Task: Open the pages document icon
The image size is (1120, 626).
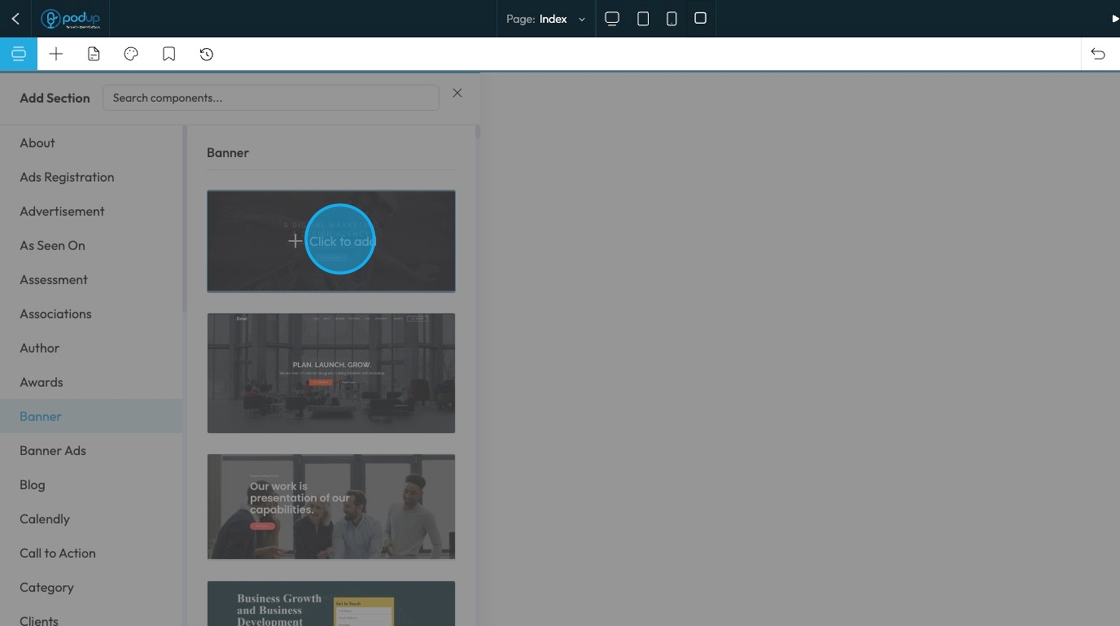Action: tap(94, 54)
